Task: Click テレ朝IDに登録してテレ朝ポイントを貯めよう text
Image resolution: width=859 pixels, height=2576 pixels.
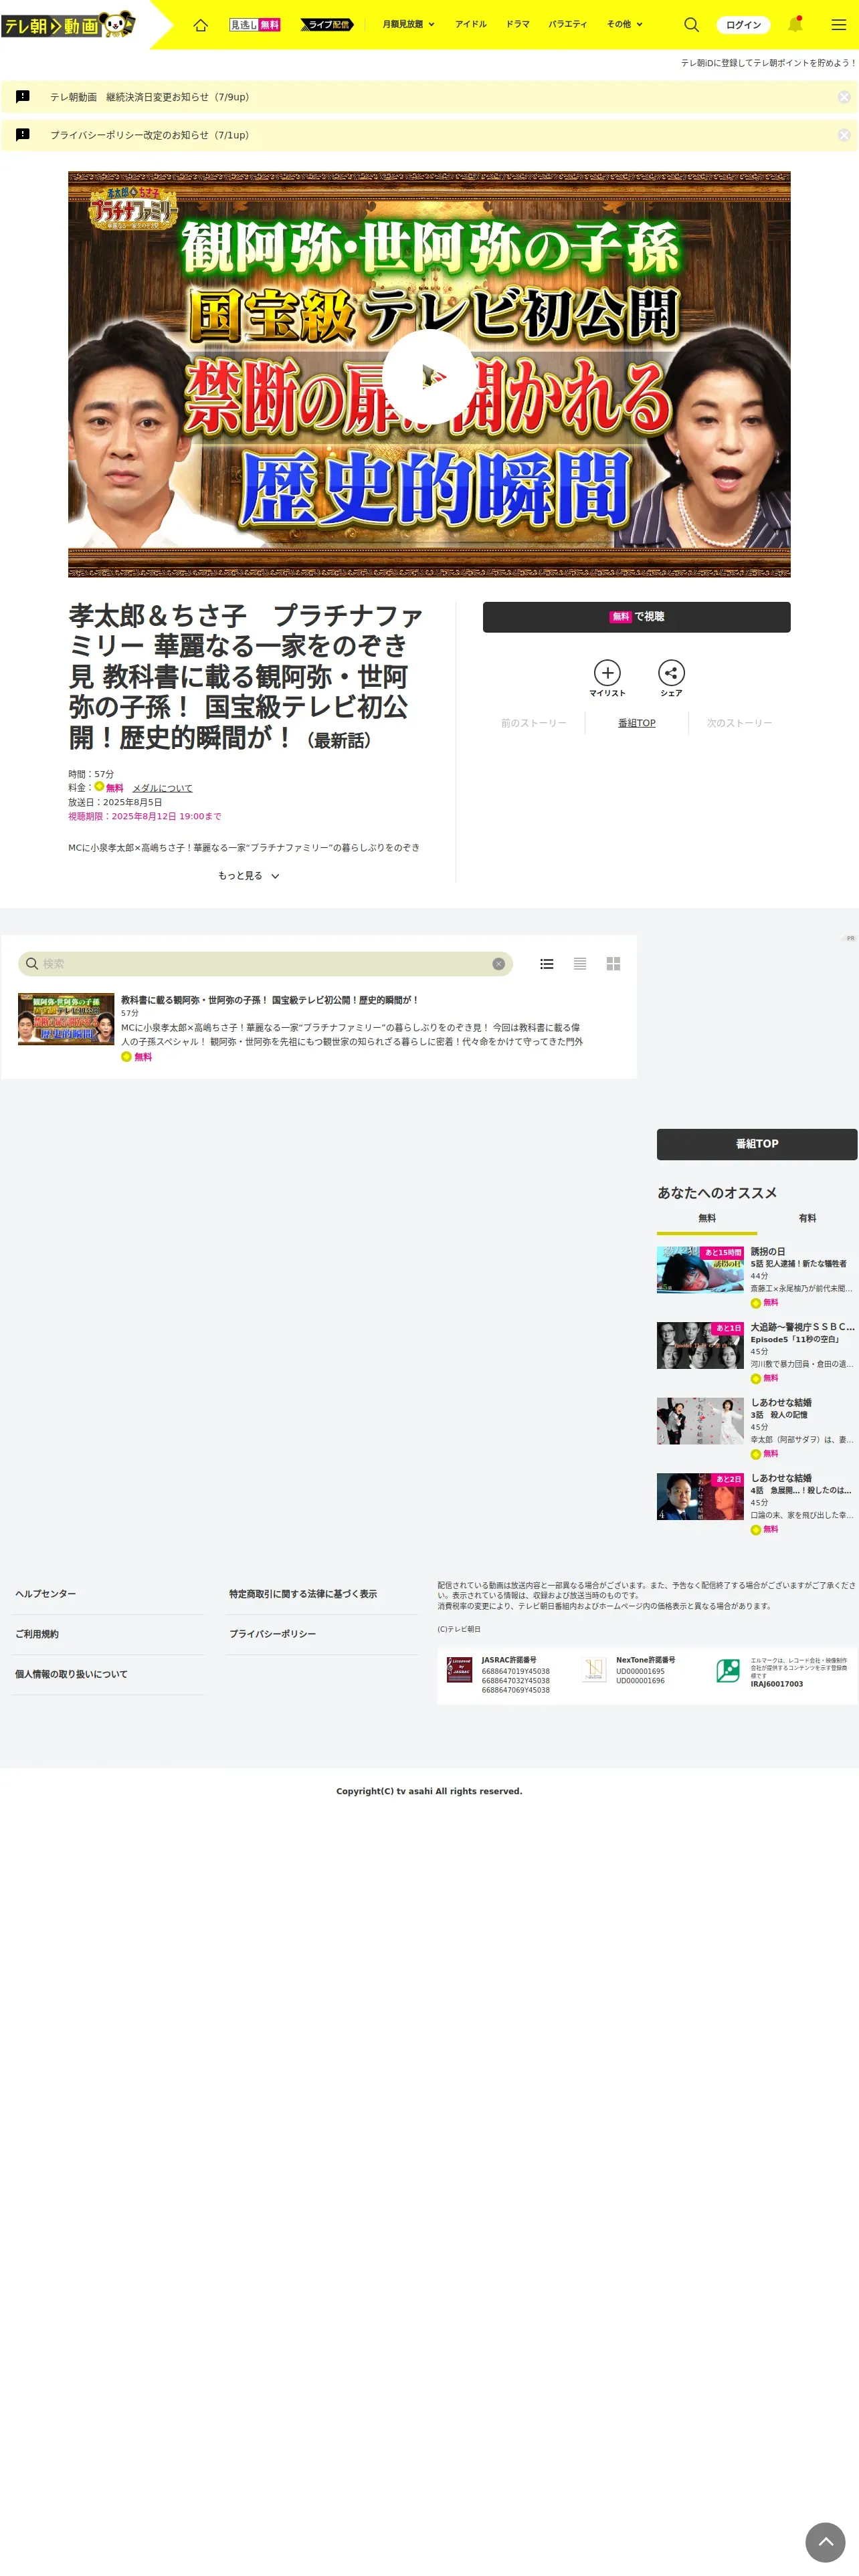Action: tap(768, 63)
